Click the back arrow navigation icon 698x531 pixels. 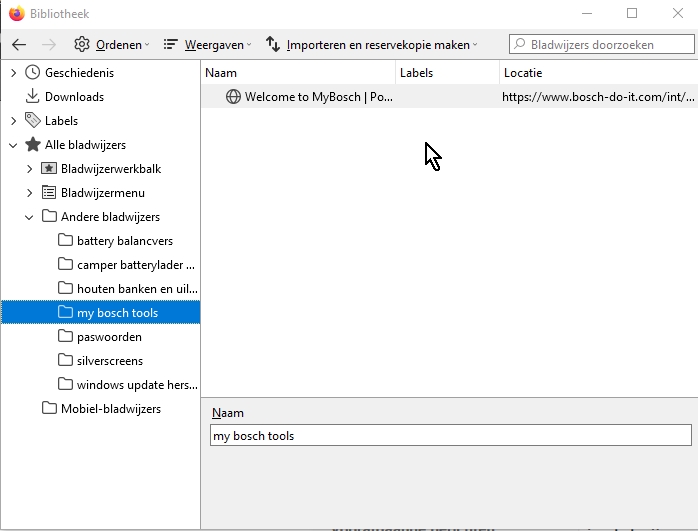pos(19,44)
